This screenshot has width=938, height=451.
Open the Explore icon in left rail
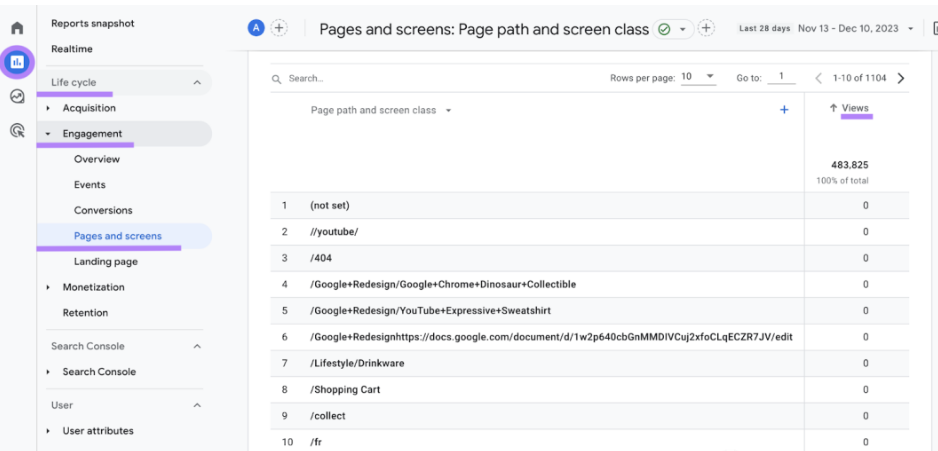(17, 96)
